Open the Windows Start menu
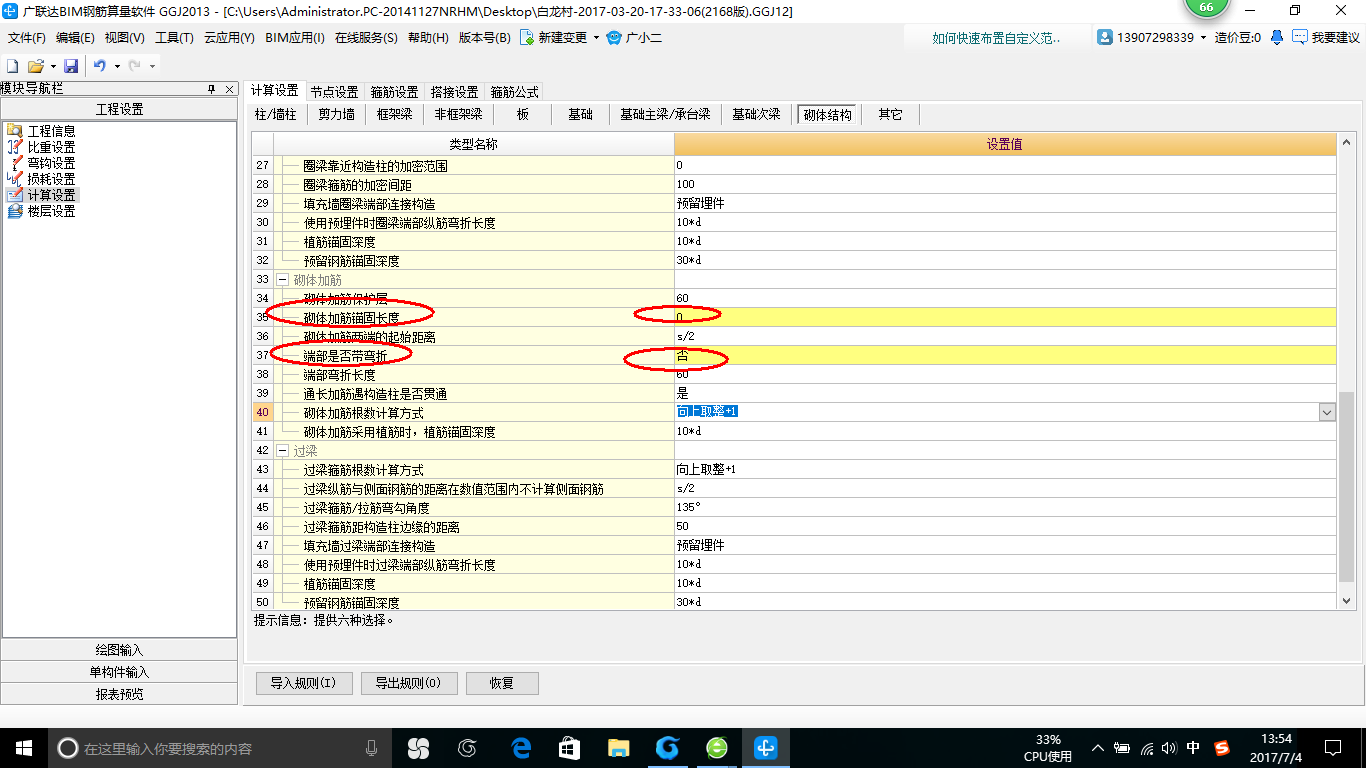Screen dimensions: 1366x768 click(x=22, y=747)
